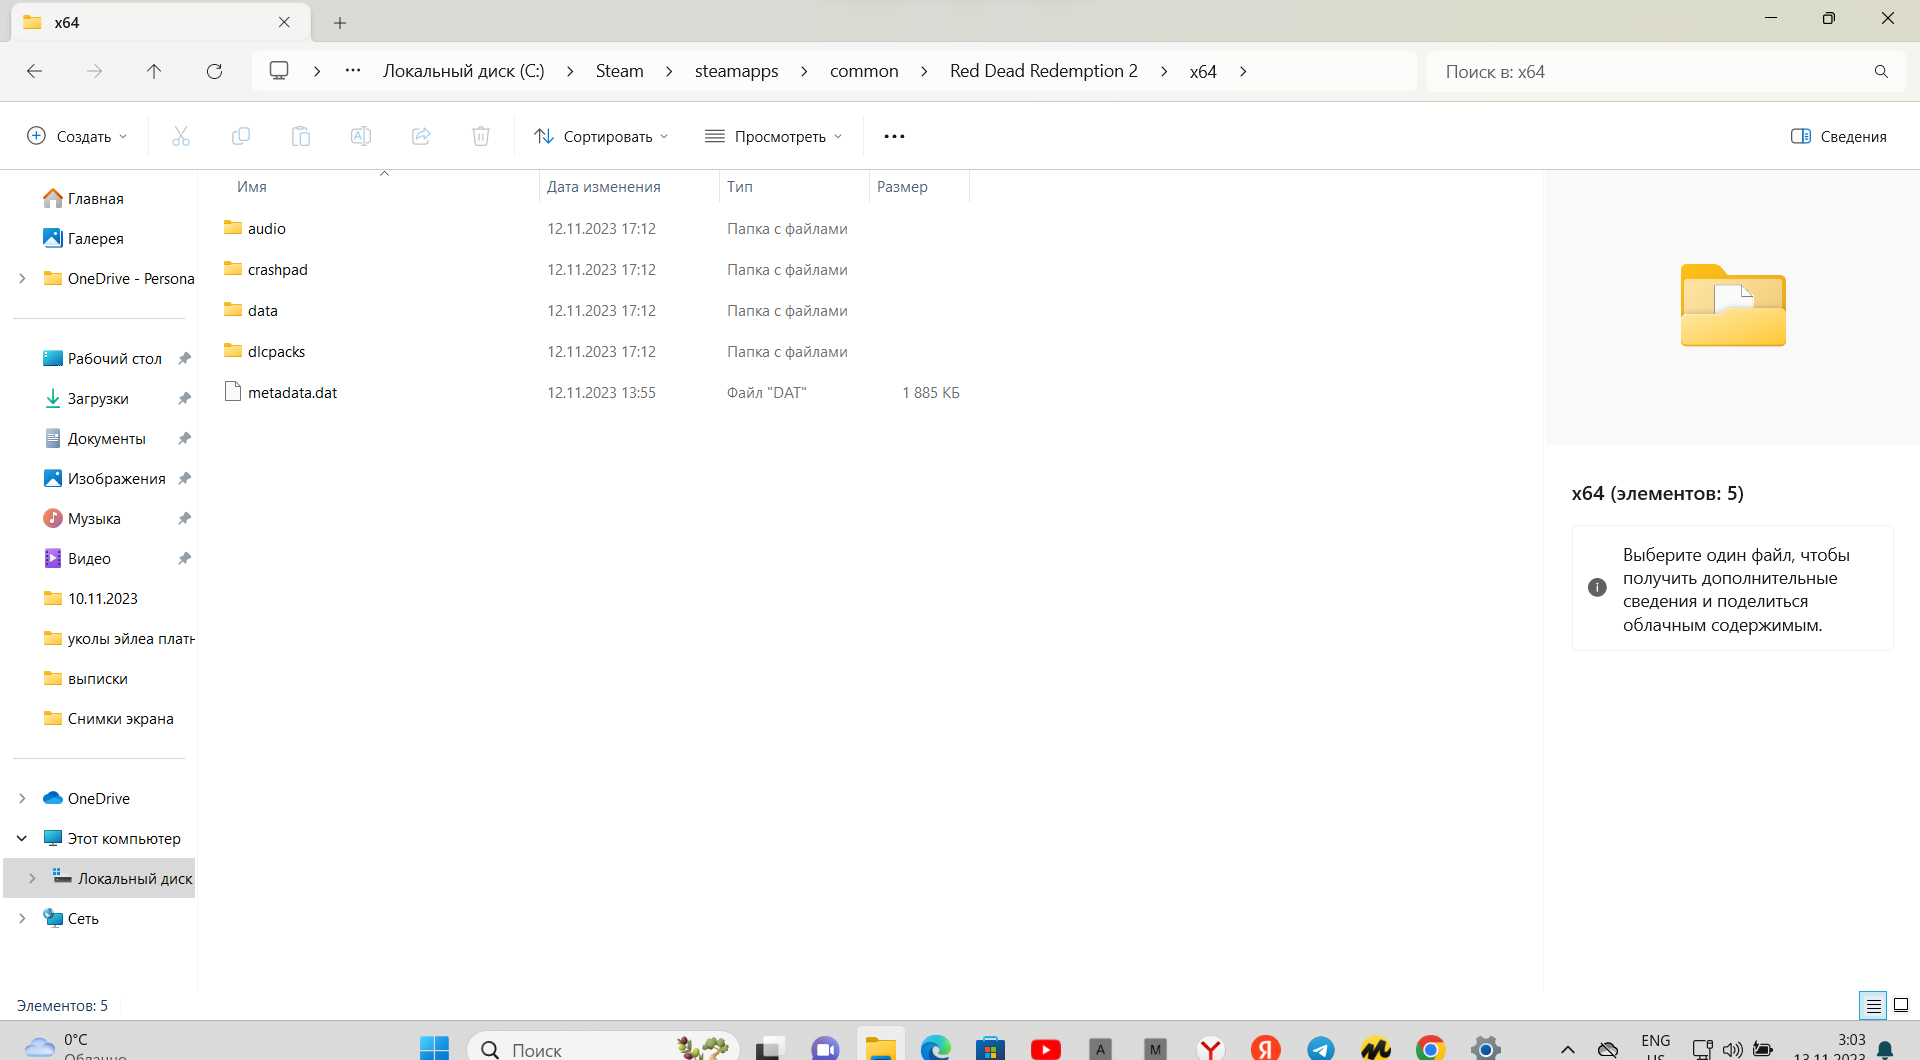Click the Share icon in the toolbar
The image size is (1920, 1060).
421,136
